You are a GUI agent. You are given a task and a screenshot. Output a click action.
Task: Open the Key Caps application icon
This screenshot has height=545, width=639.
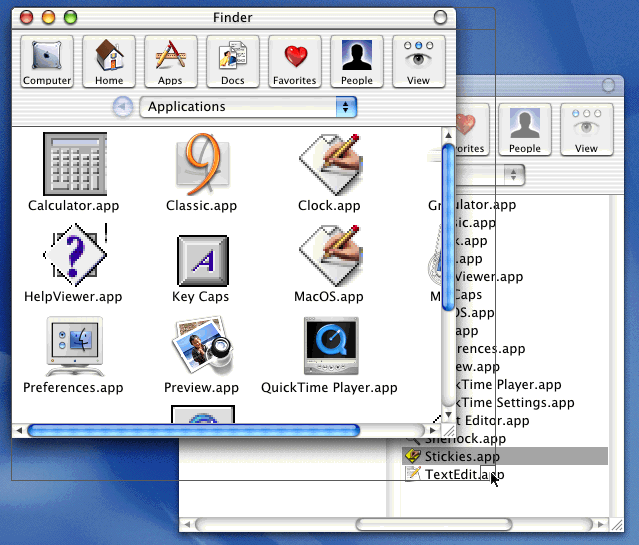(x=201, y=261)
